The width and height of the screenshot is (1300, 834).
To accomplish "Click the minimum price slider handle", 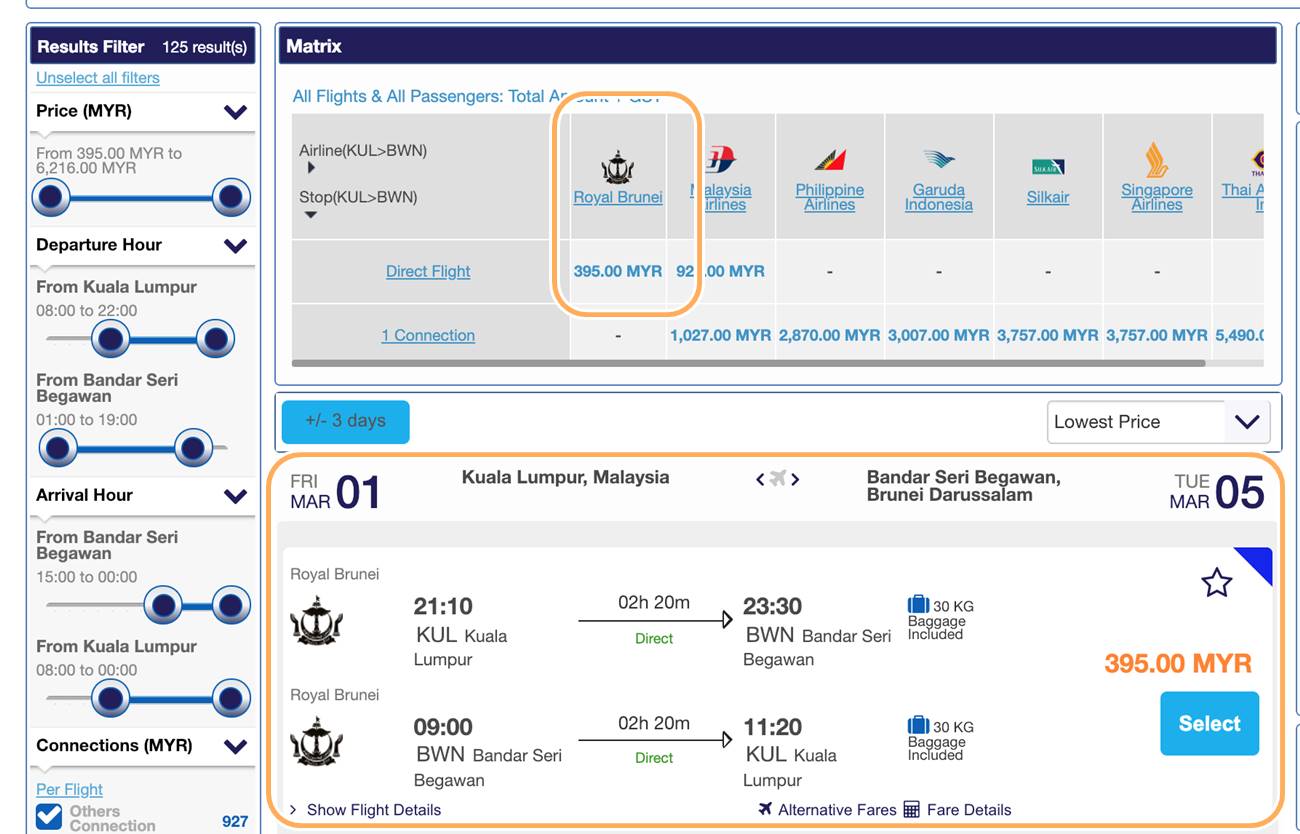I will [50, 198].
